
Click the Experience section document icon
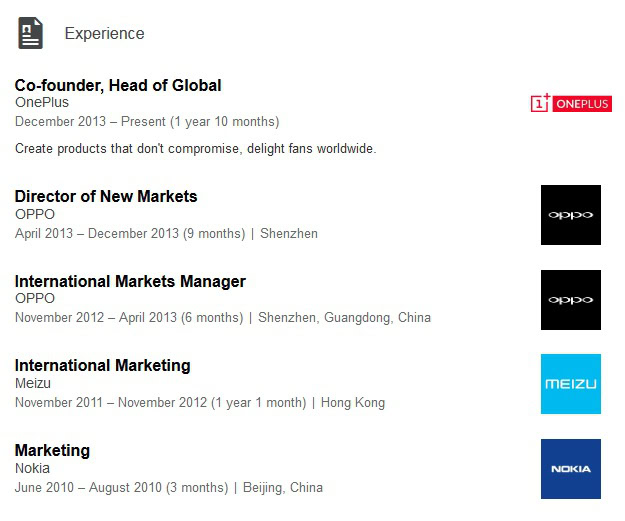click(x=30, y=33)
